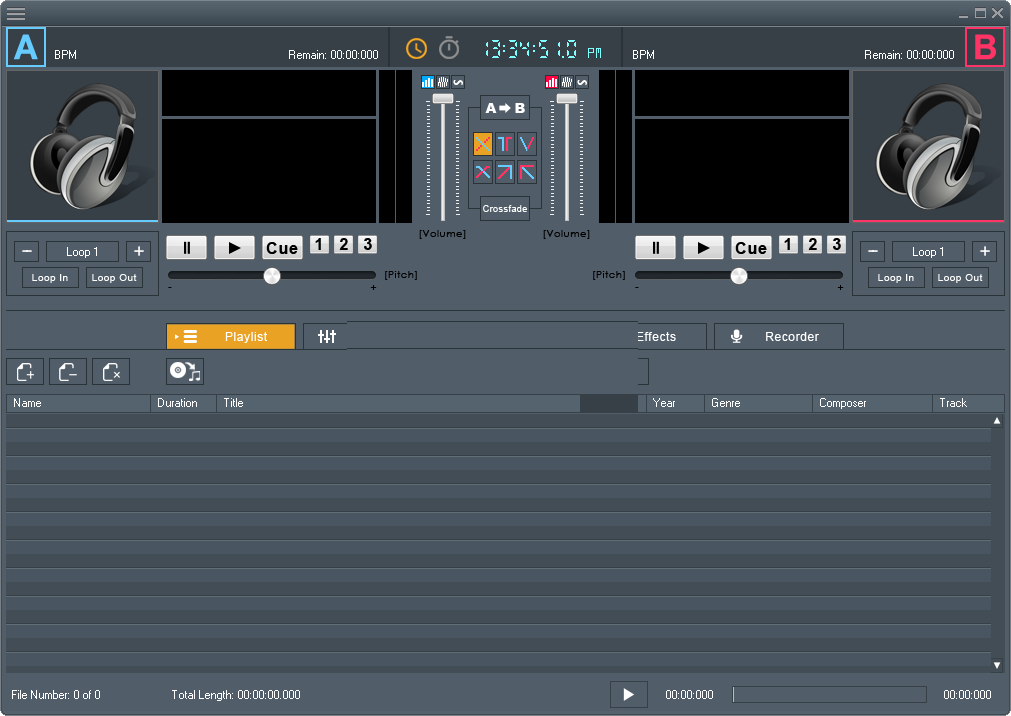
Task: Toggle the rising diagonal crossfade curve
Action: (505, 172)
